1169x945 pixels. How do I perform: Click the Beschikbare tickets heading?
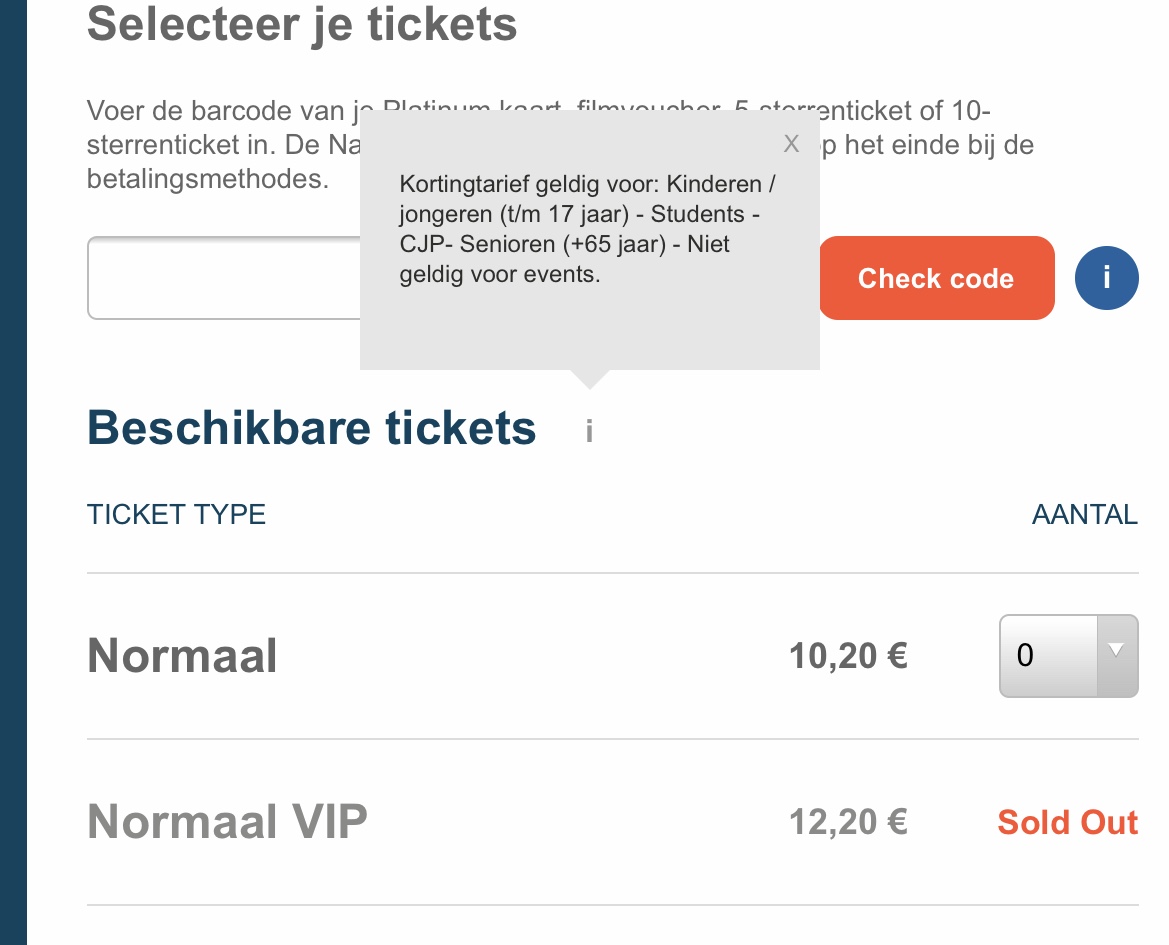click(312, 428)
